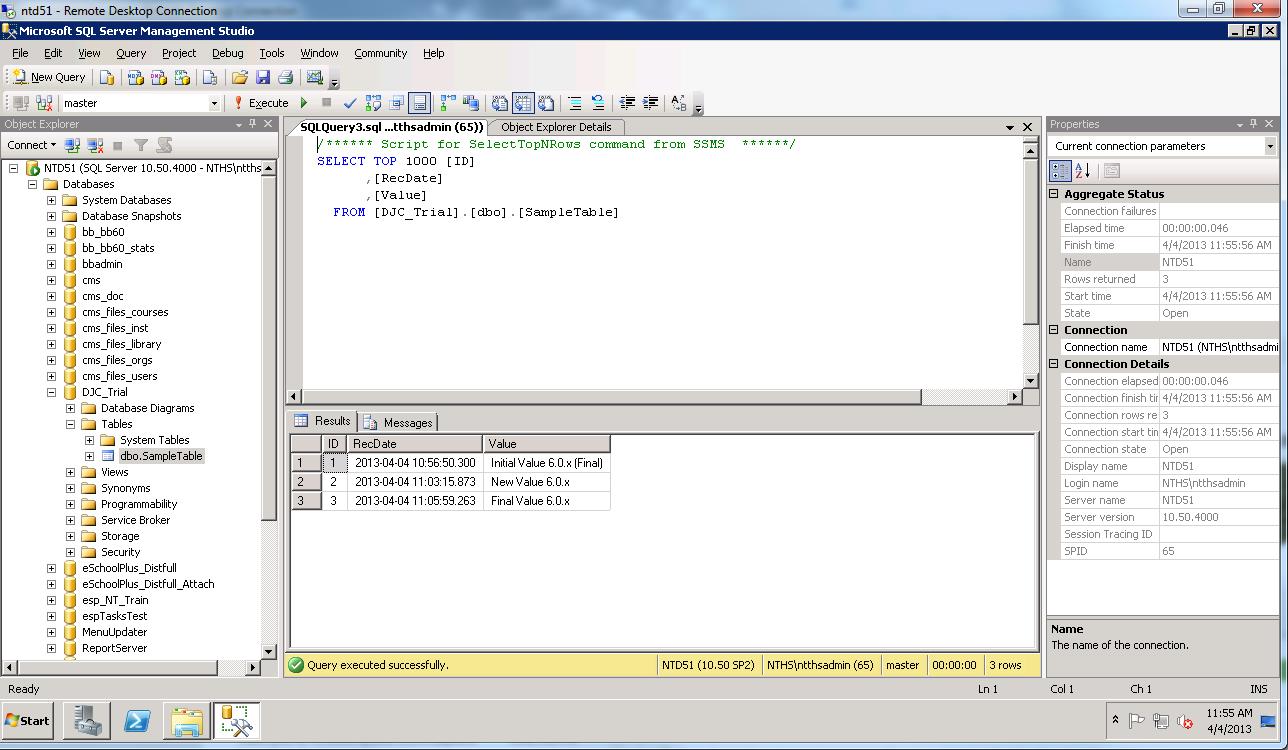The image size is (1288, 750).
Task: Click the Analysis Services XMLA Query icon
Action: 181,77
